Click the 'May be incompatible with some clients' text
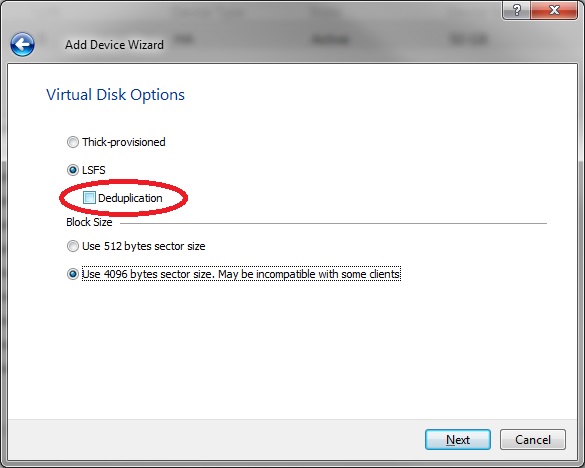This screenshot has width=585, height=468. coord(309,274)
